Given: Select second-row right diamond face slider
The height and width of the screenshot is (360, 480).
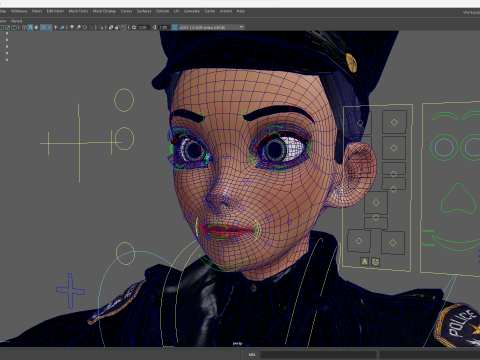Looking at the screenshot, I should 394,148.
